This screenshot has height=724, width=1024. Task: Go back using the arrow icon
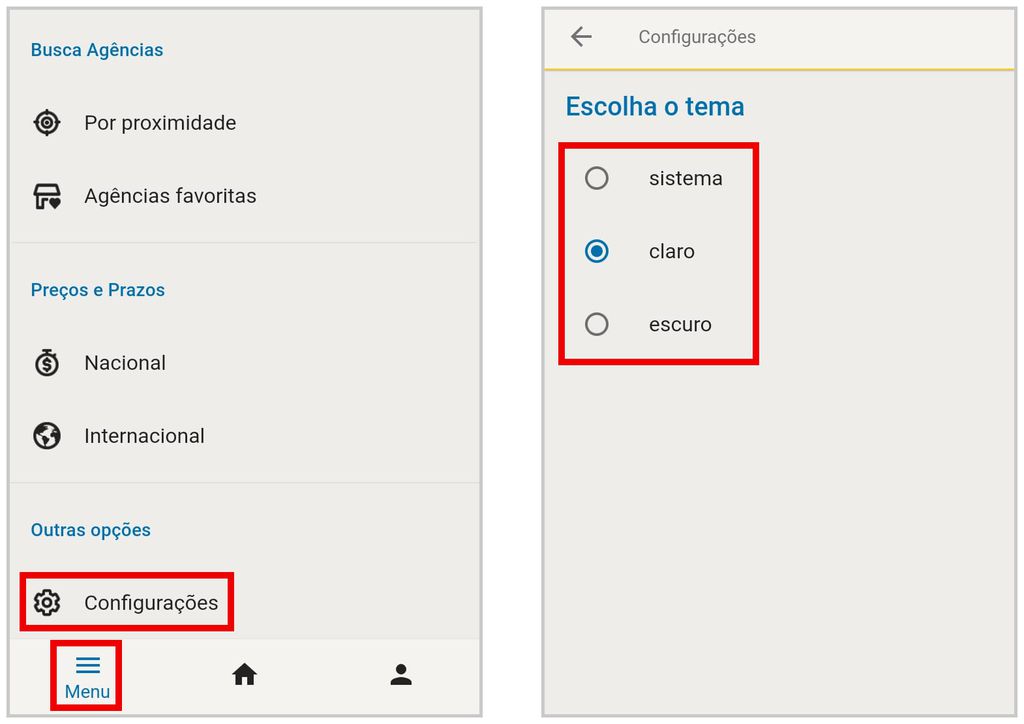pos(581,37)
